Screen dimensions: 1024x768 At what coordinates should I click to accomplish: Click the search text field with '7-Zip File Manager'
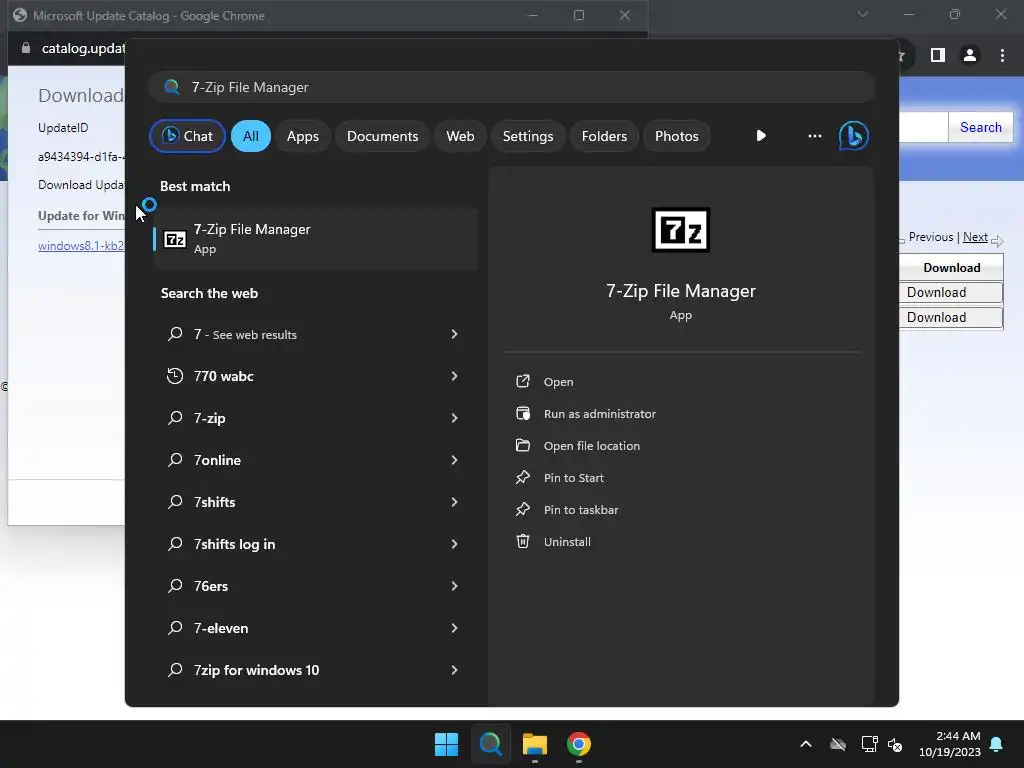(x=511, y=87)
